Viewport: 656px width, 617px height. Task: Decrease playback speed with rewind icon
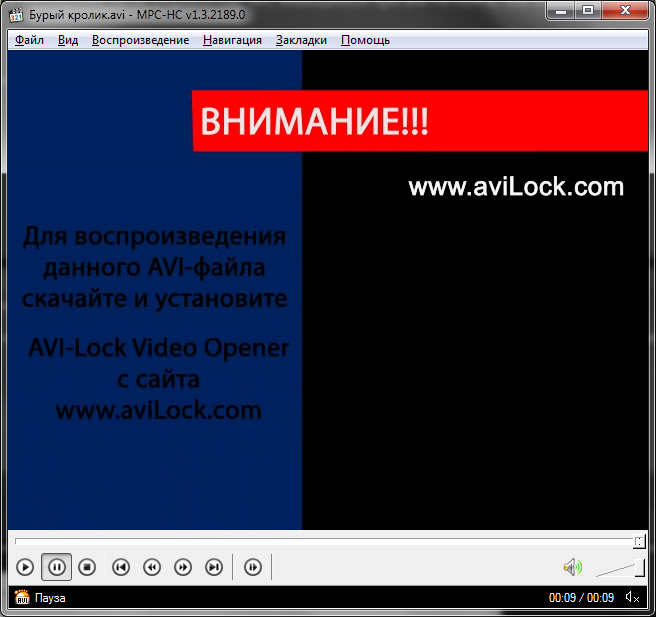(152, 567)
